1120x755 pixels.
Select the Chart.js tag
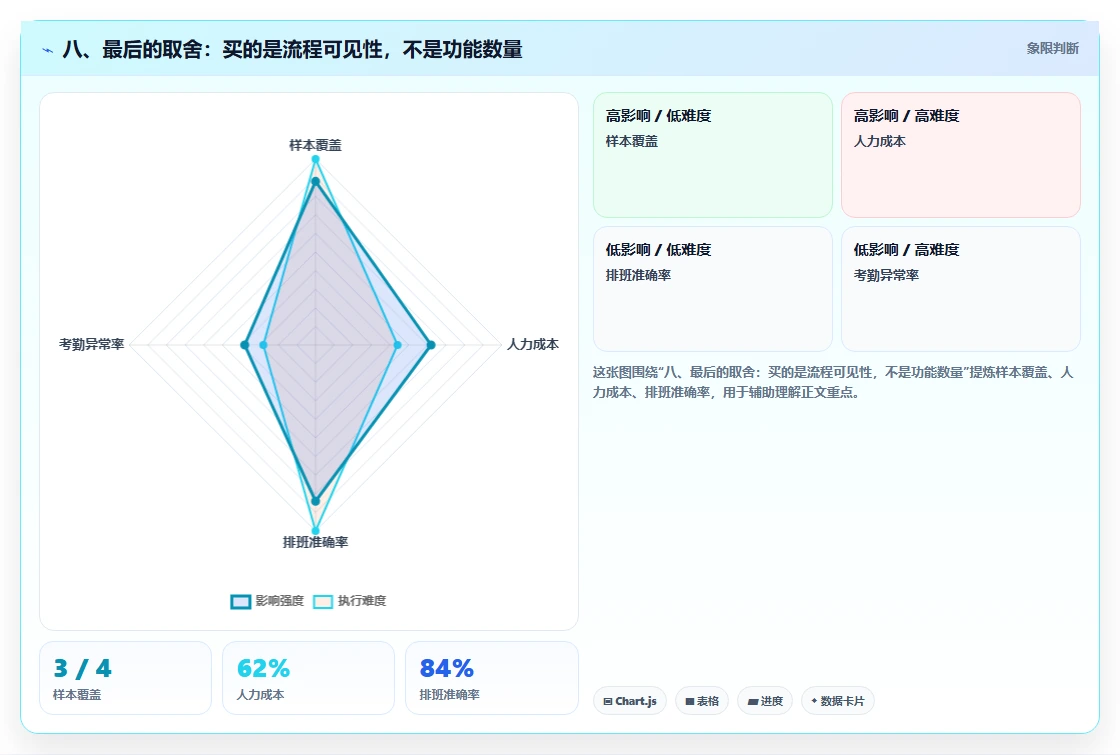[x=630, y=701]
